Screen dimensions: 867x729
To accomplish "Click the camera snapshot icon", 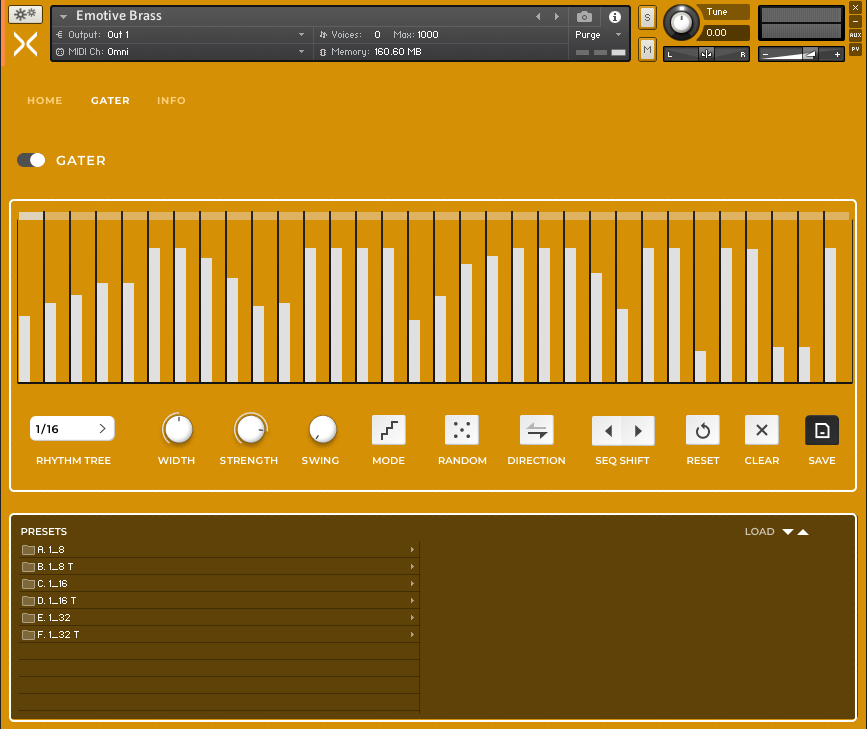I will [x=584, y=17].
